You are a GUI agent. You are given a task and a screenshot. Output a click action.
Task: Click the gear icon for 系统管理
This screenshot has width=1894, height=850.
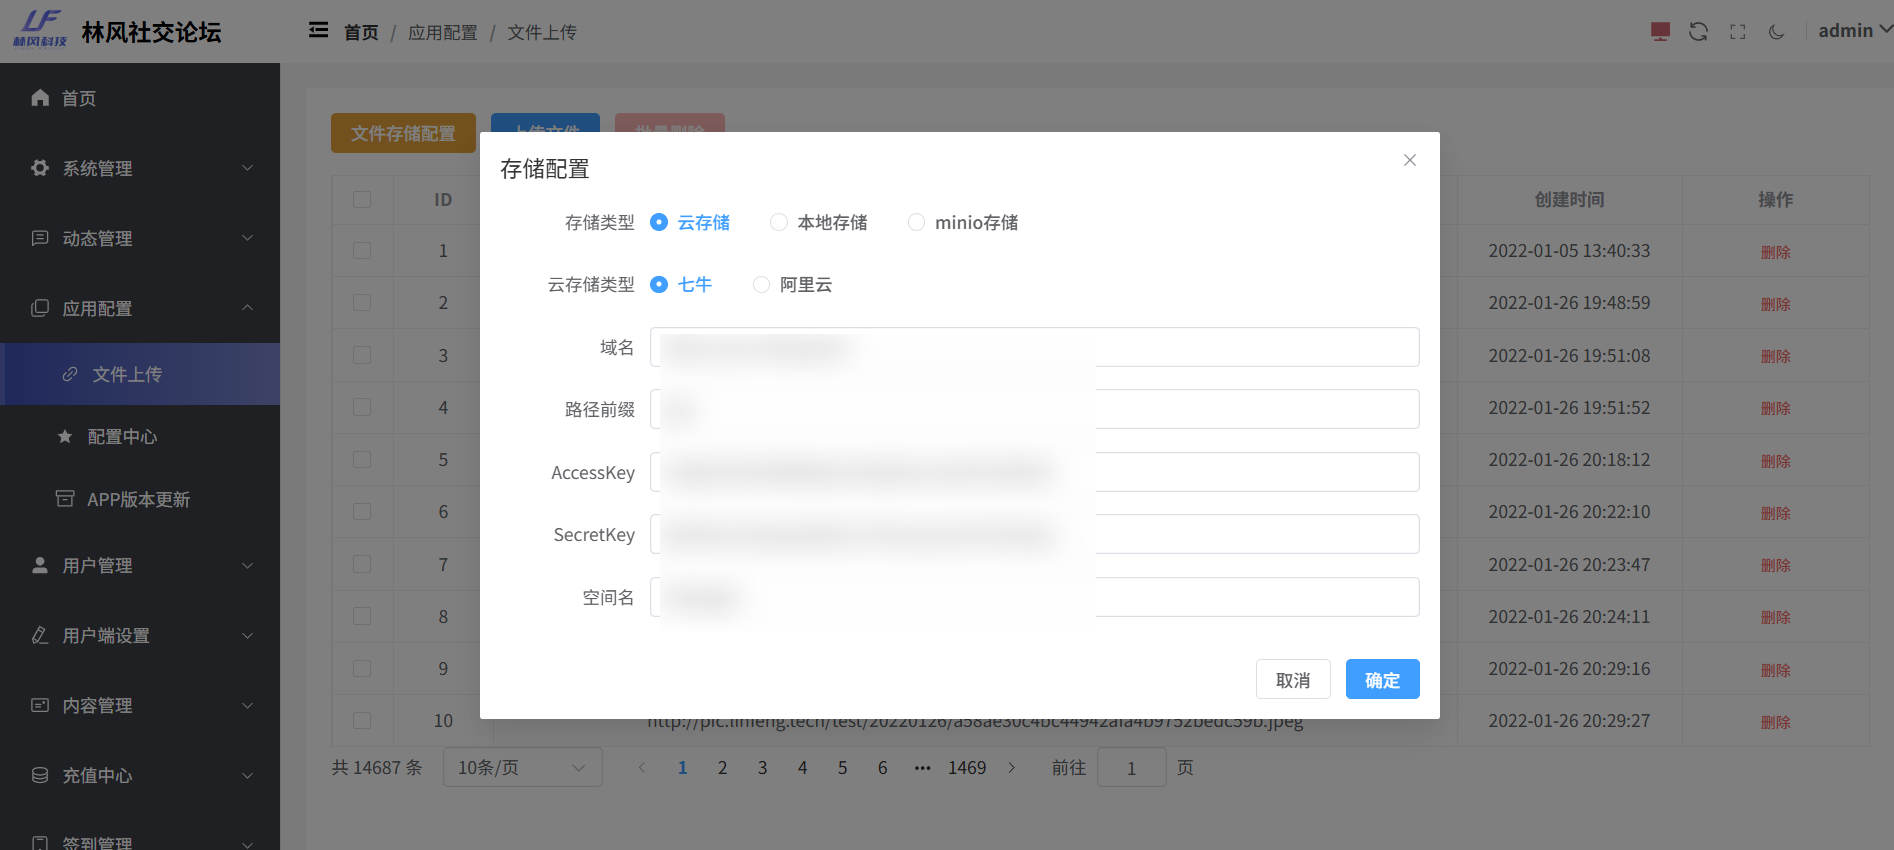[x=40, y=167]
